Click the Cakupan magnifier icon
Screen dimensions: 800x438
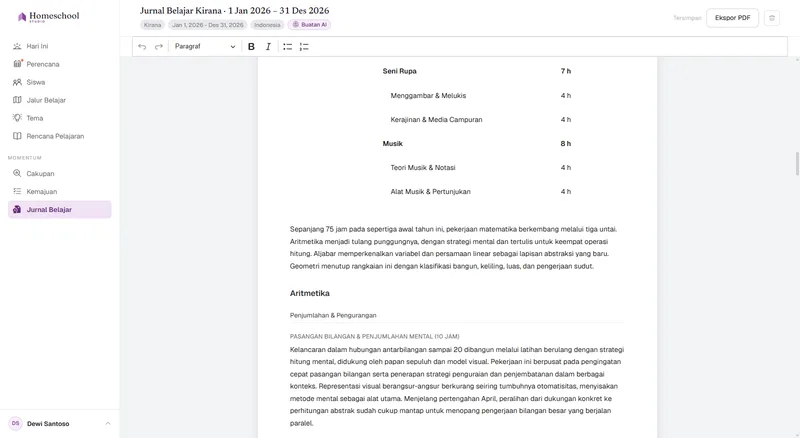(x=17, y=174)
